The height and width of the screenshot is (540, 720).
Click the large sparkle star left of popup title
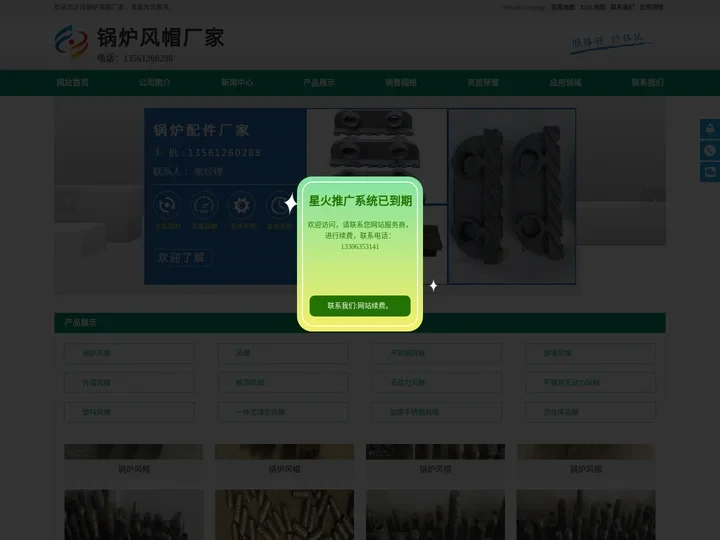point(291,204)
